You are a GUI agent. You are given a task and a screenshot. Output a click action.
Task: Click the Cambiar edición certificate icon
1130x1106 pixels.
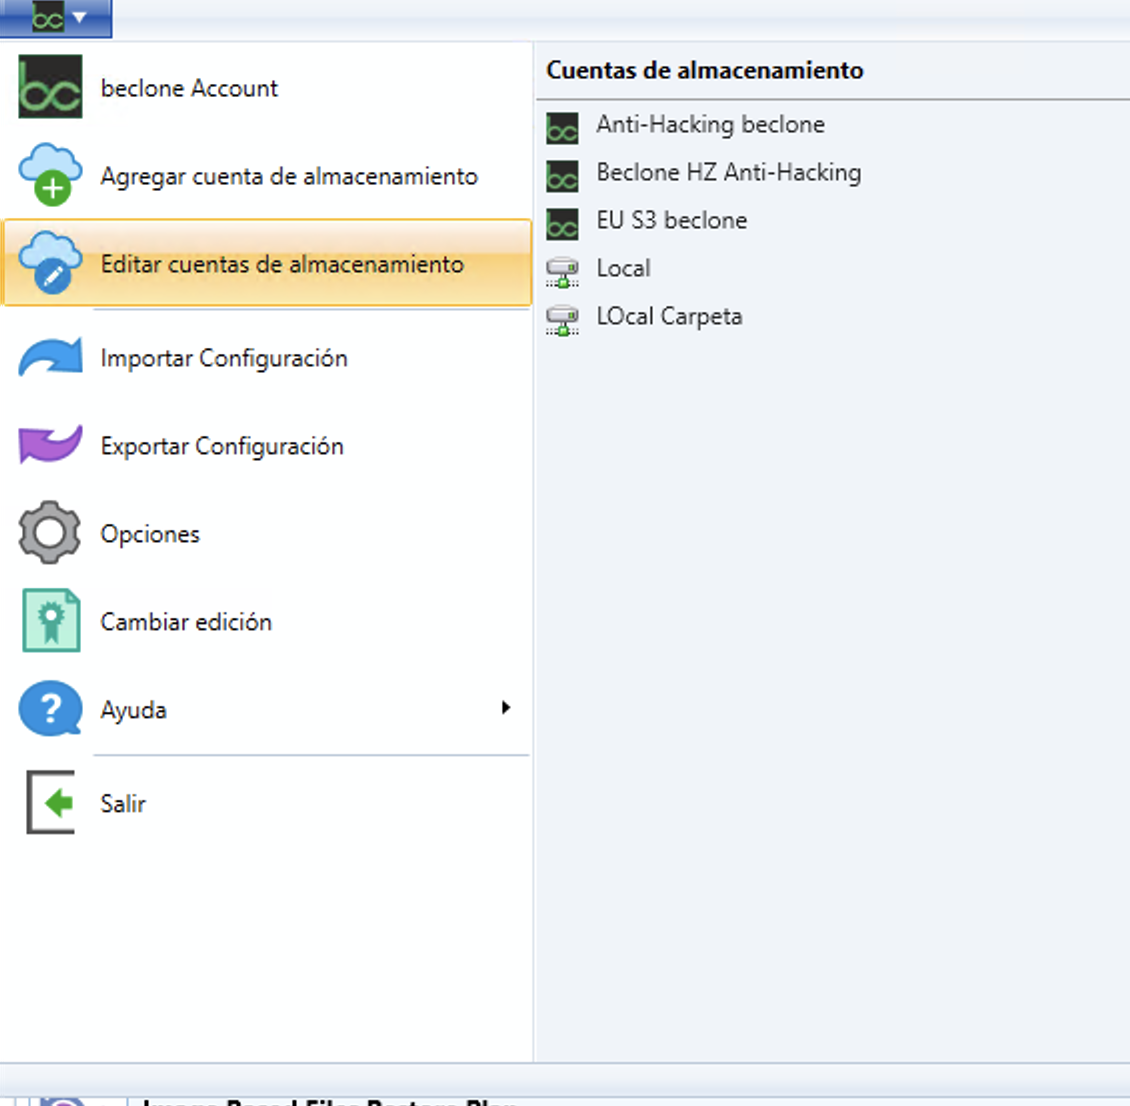click(x=51, y=620)
